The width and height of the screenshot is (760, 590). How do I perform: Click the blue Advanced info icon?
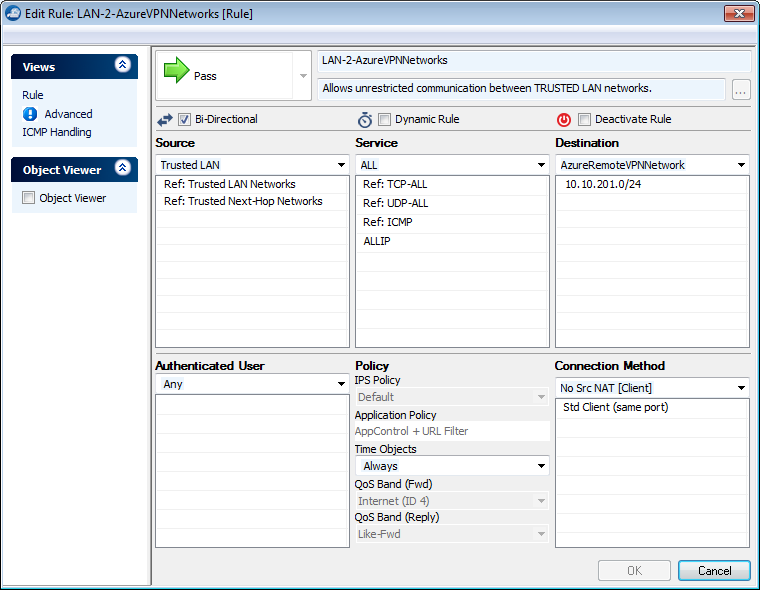pos(30,114)
